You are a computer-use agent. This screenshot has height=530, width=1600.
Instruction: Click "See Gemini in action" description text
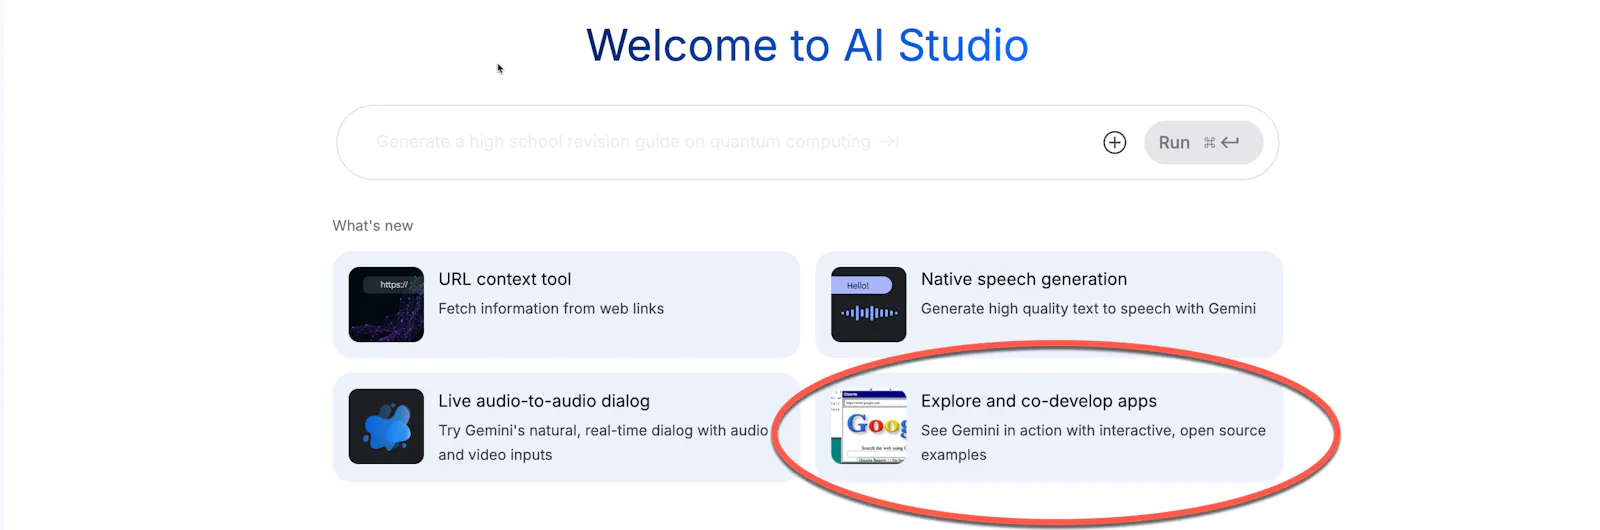pyautogui.click(x=1093, y=442)
